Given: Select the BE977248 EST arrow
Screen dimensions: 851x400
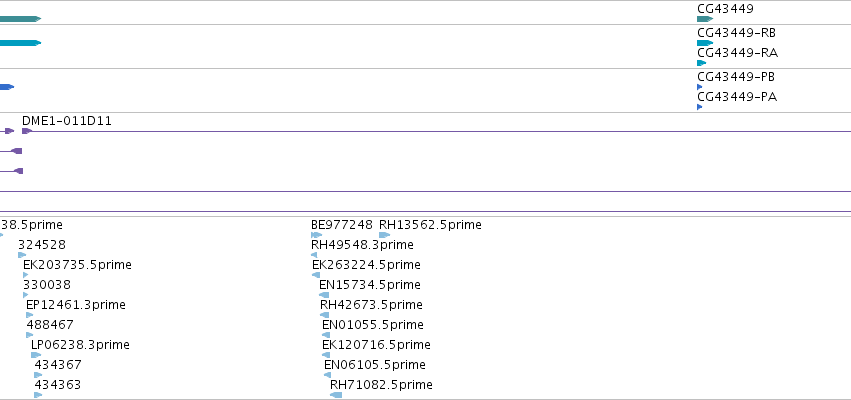Looking at the screenshot, I should pyautogui.click(x=316, y=235).
